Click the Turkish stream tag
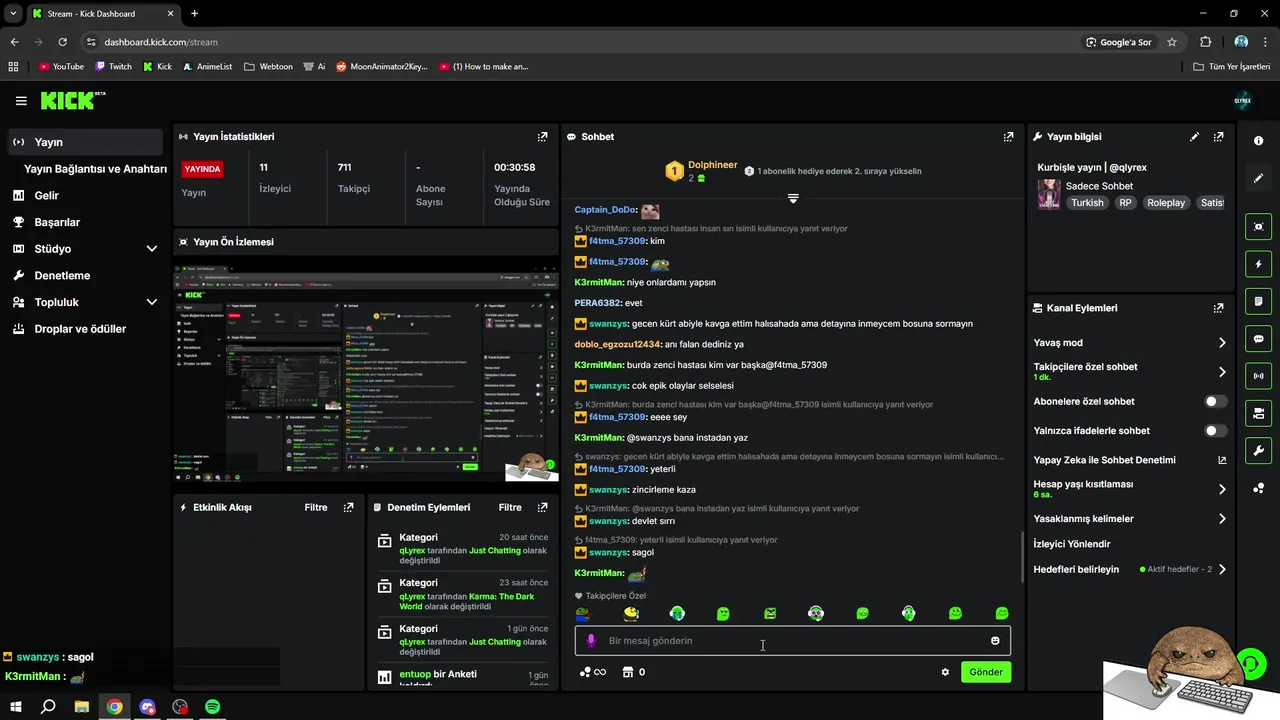 pos(1087,203)
